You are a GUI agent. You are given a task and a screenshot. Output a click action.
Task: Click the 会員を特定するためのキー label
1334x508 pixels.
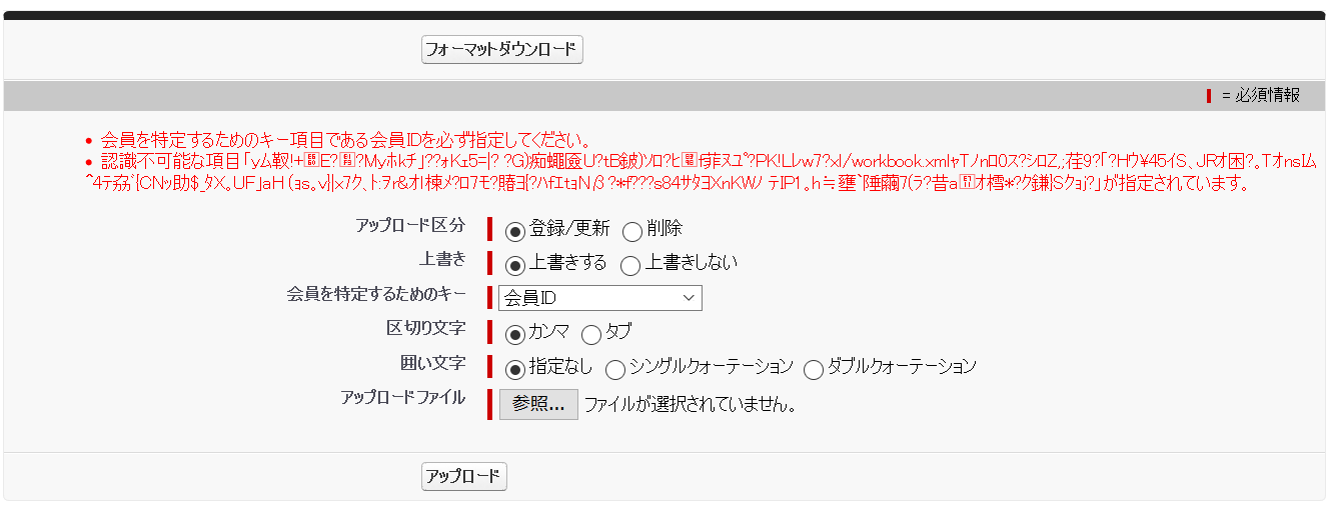pos(376,294)
